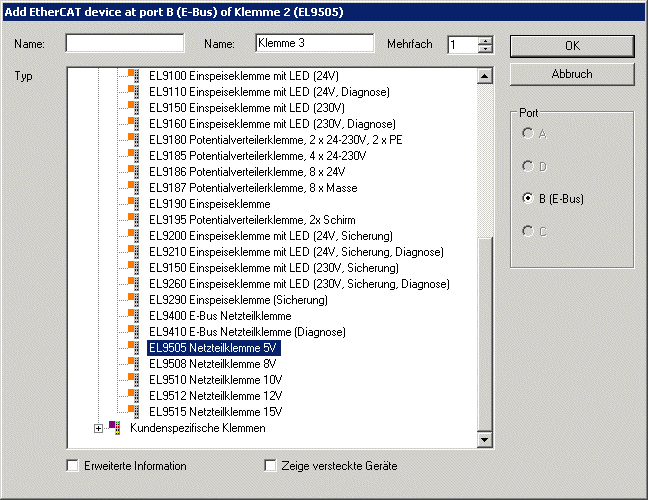This screenshot has height=500, width=648.
Task: Click the icon beside EL9210 (24V, Sicherung, Diagnose)
Action: 133,252
